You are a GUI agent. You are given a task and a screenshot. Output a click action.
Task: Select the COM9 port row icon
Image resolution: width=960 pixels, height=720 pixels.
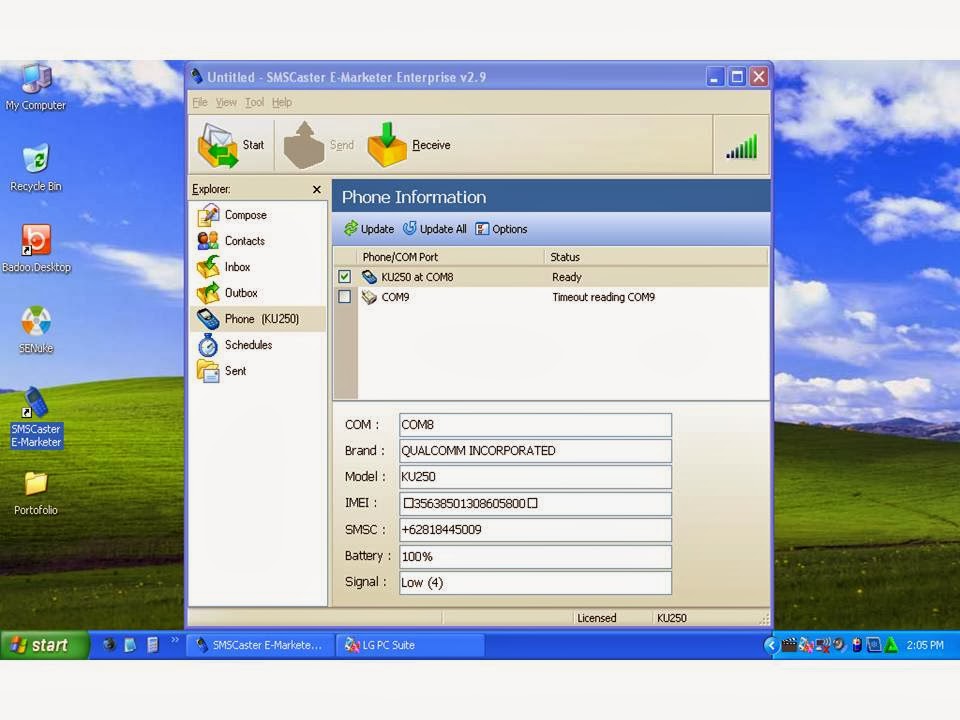tap(369, 297)
